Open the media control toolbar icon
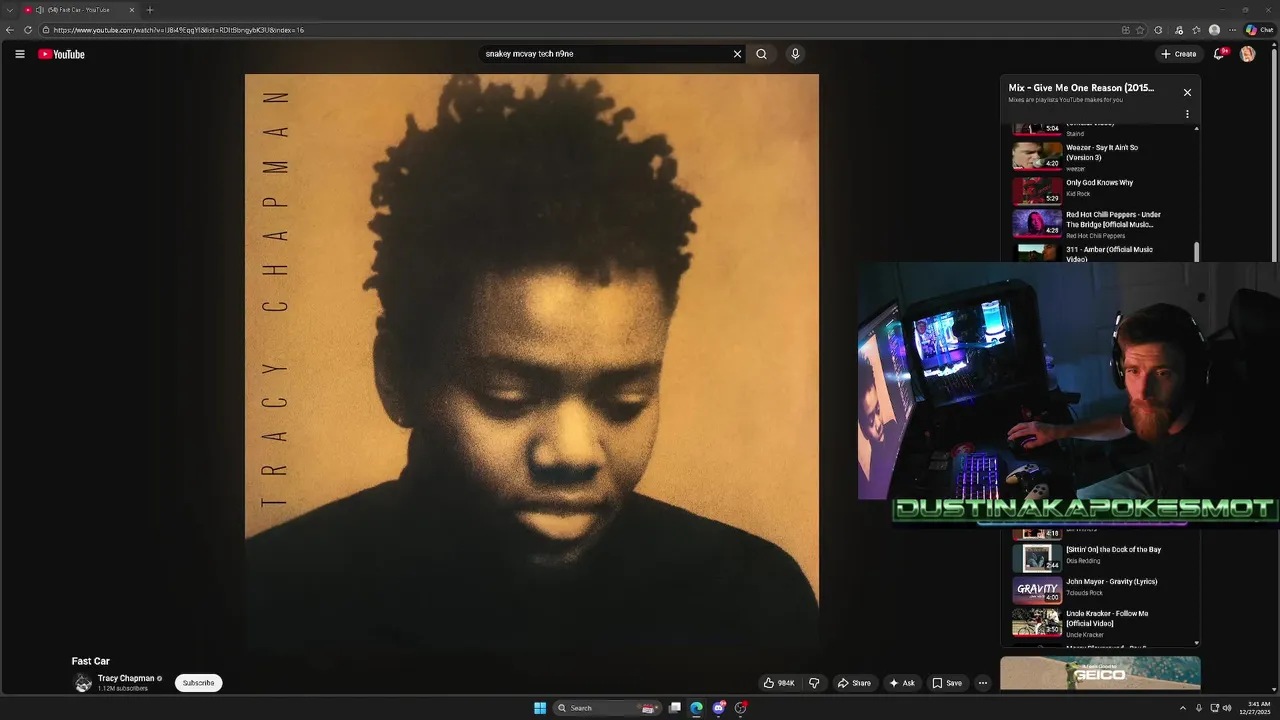This screenshot has height=720, width=1280. 1178,30
